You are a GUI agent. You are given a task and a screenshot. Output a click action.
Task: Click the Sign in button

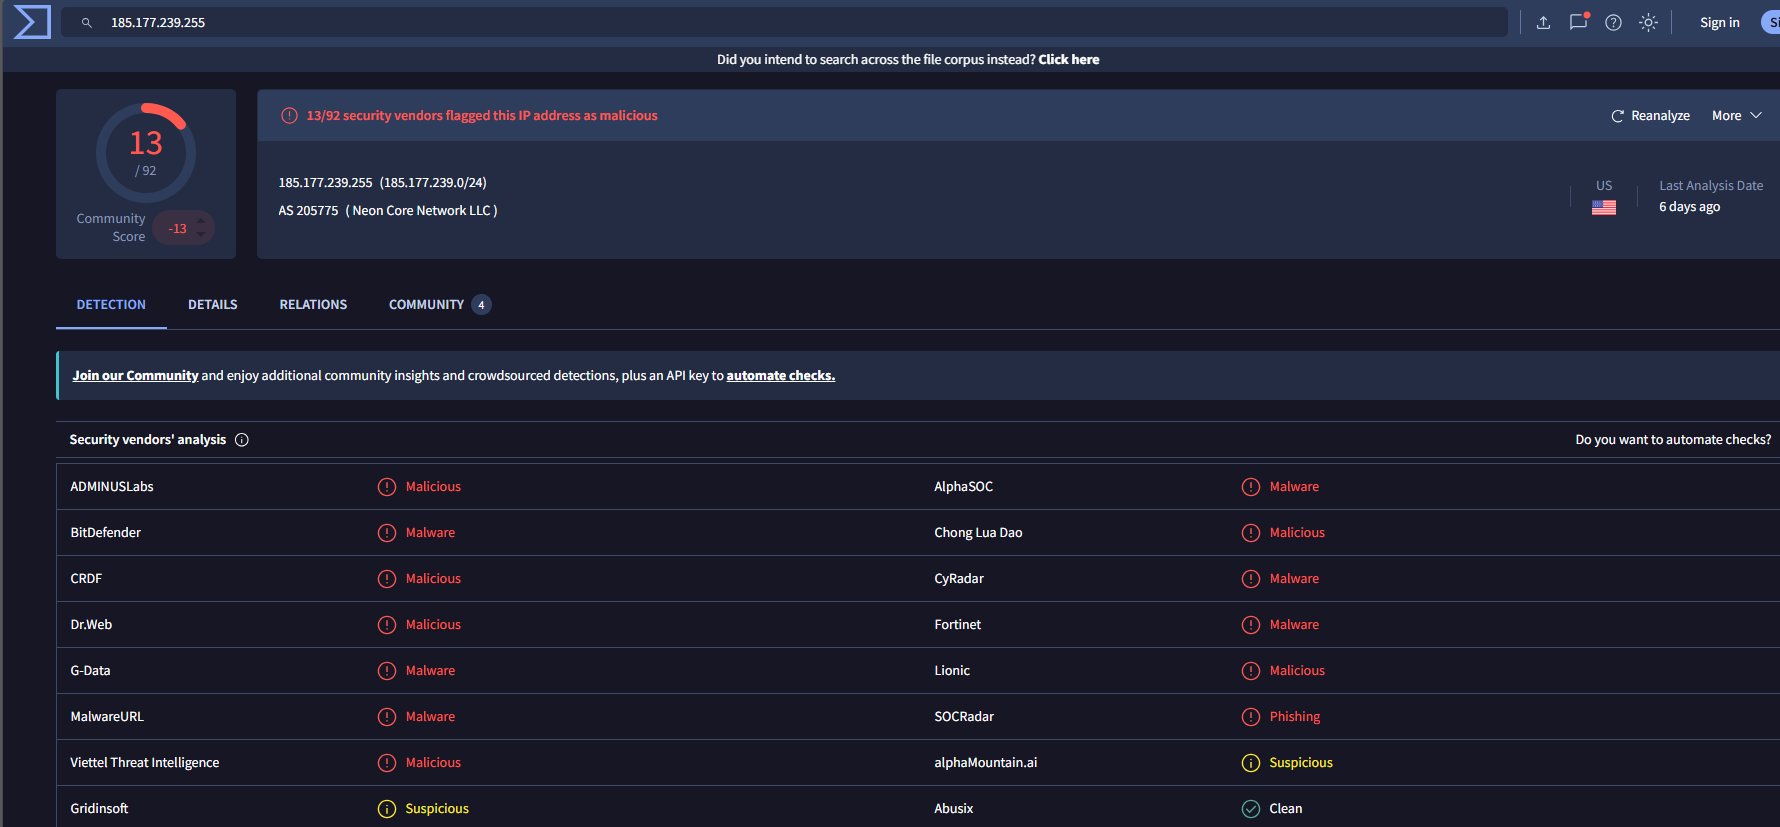1719,22
